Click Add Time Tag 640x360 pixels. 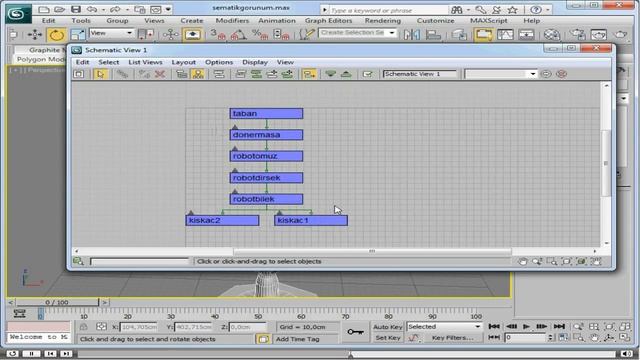click(298, 339)
